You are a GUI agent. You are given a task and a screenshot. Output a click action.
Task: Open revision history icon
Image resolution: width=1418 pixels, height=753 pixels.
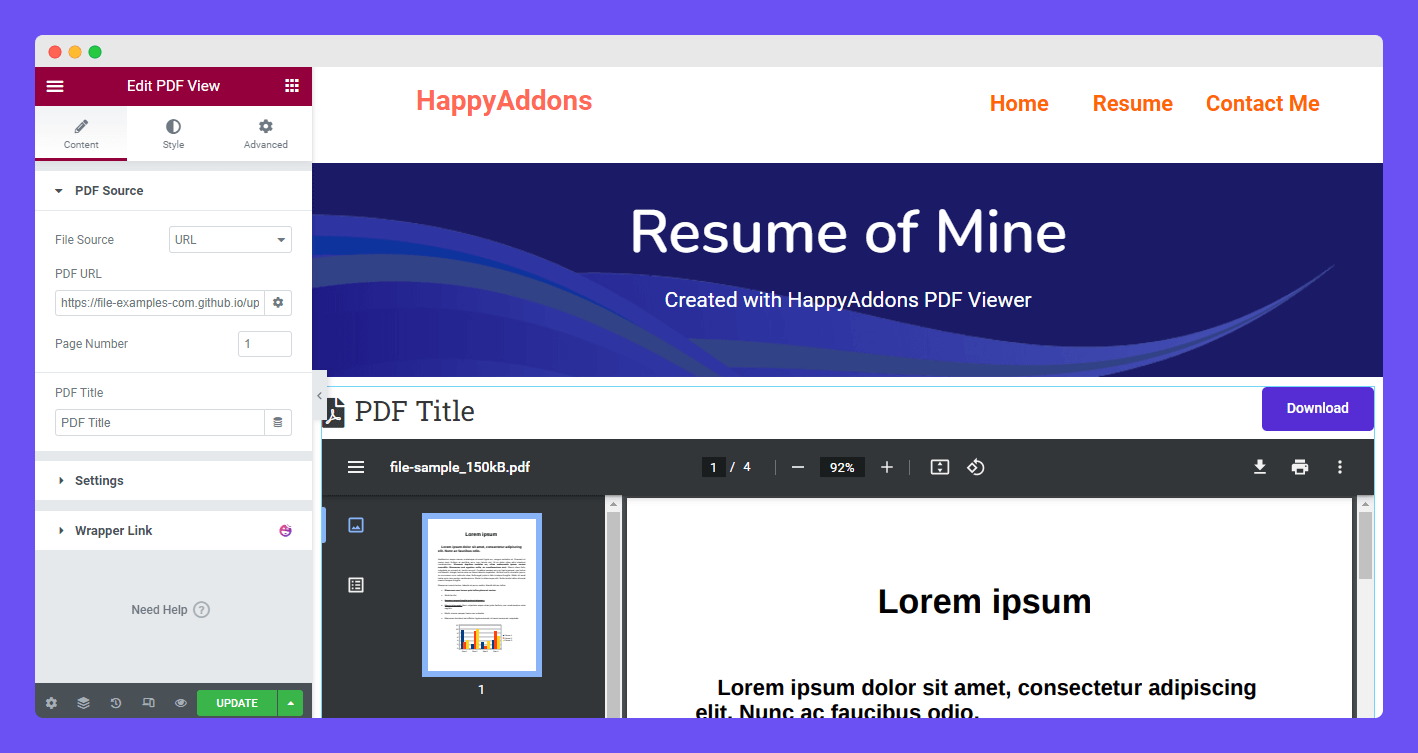pos(115,703)
